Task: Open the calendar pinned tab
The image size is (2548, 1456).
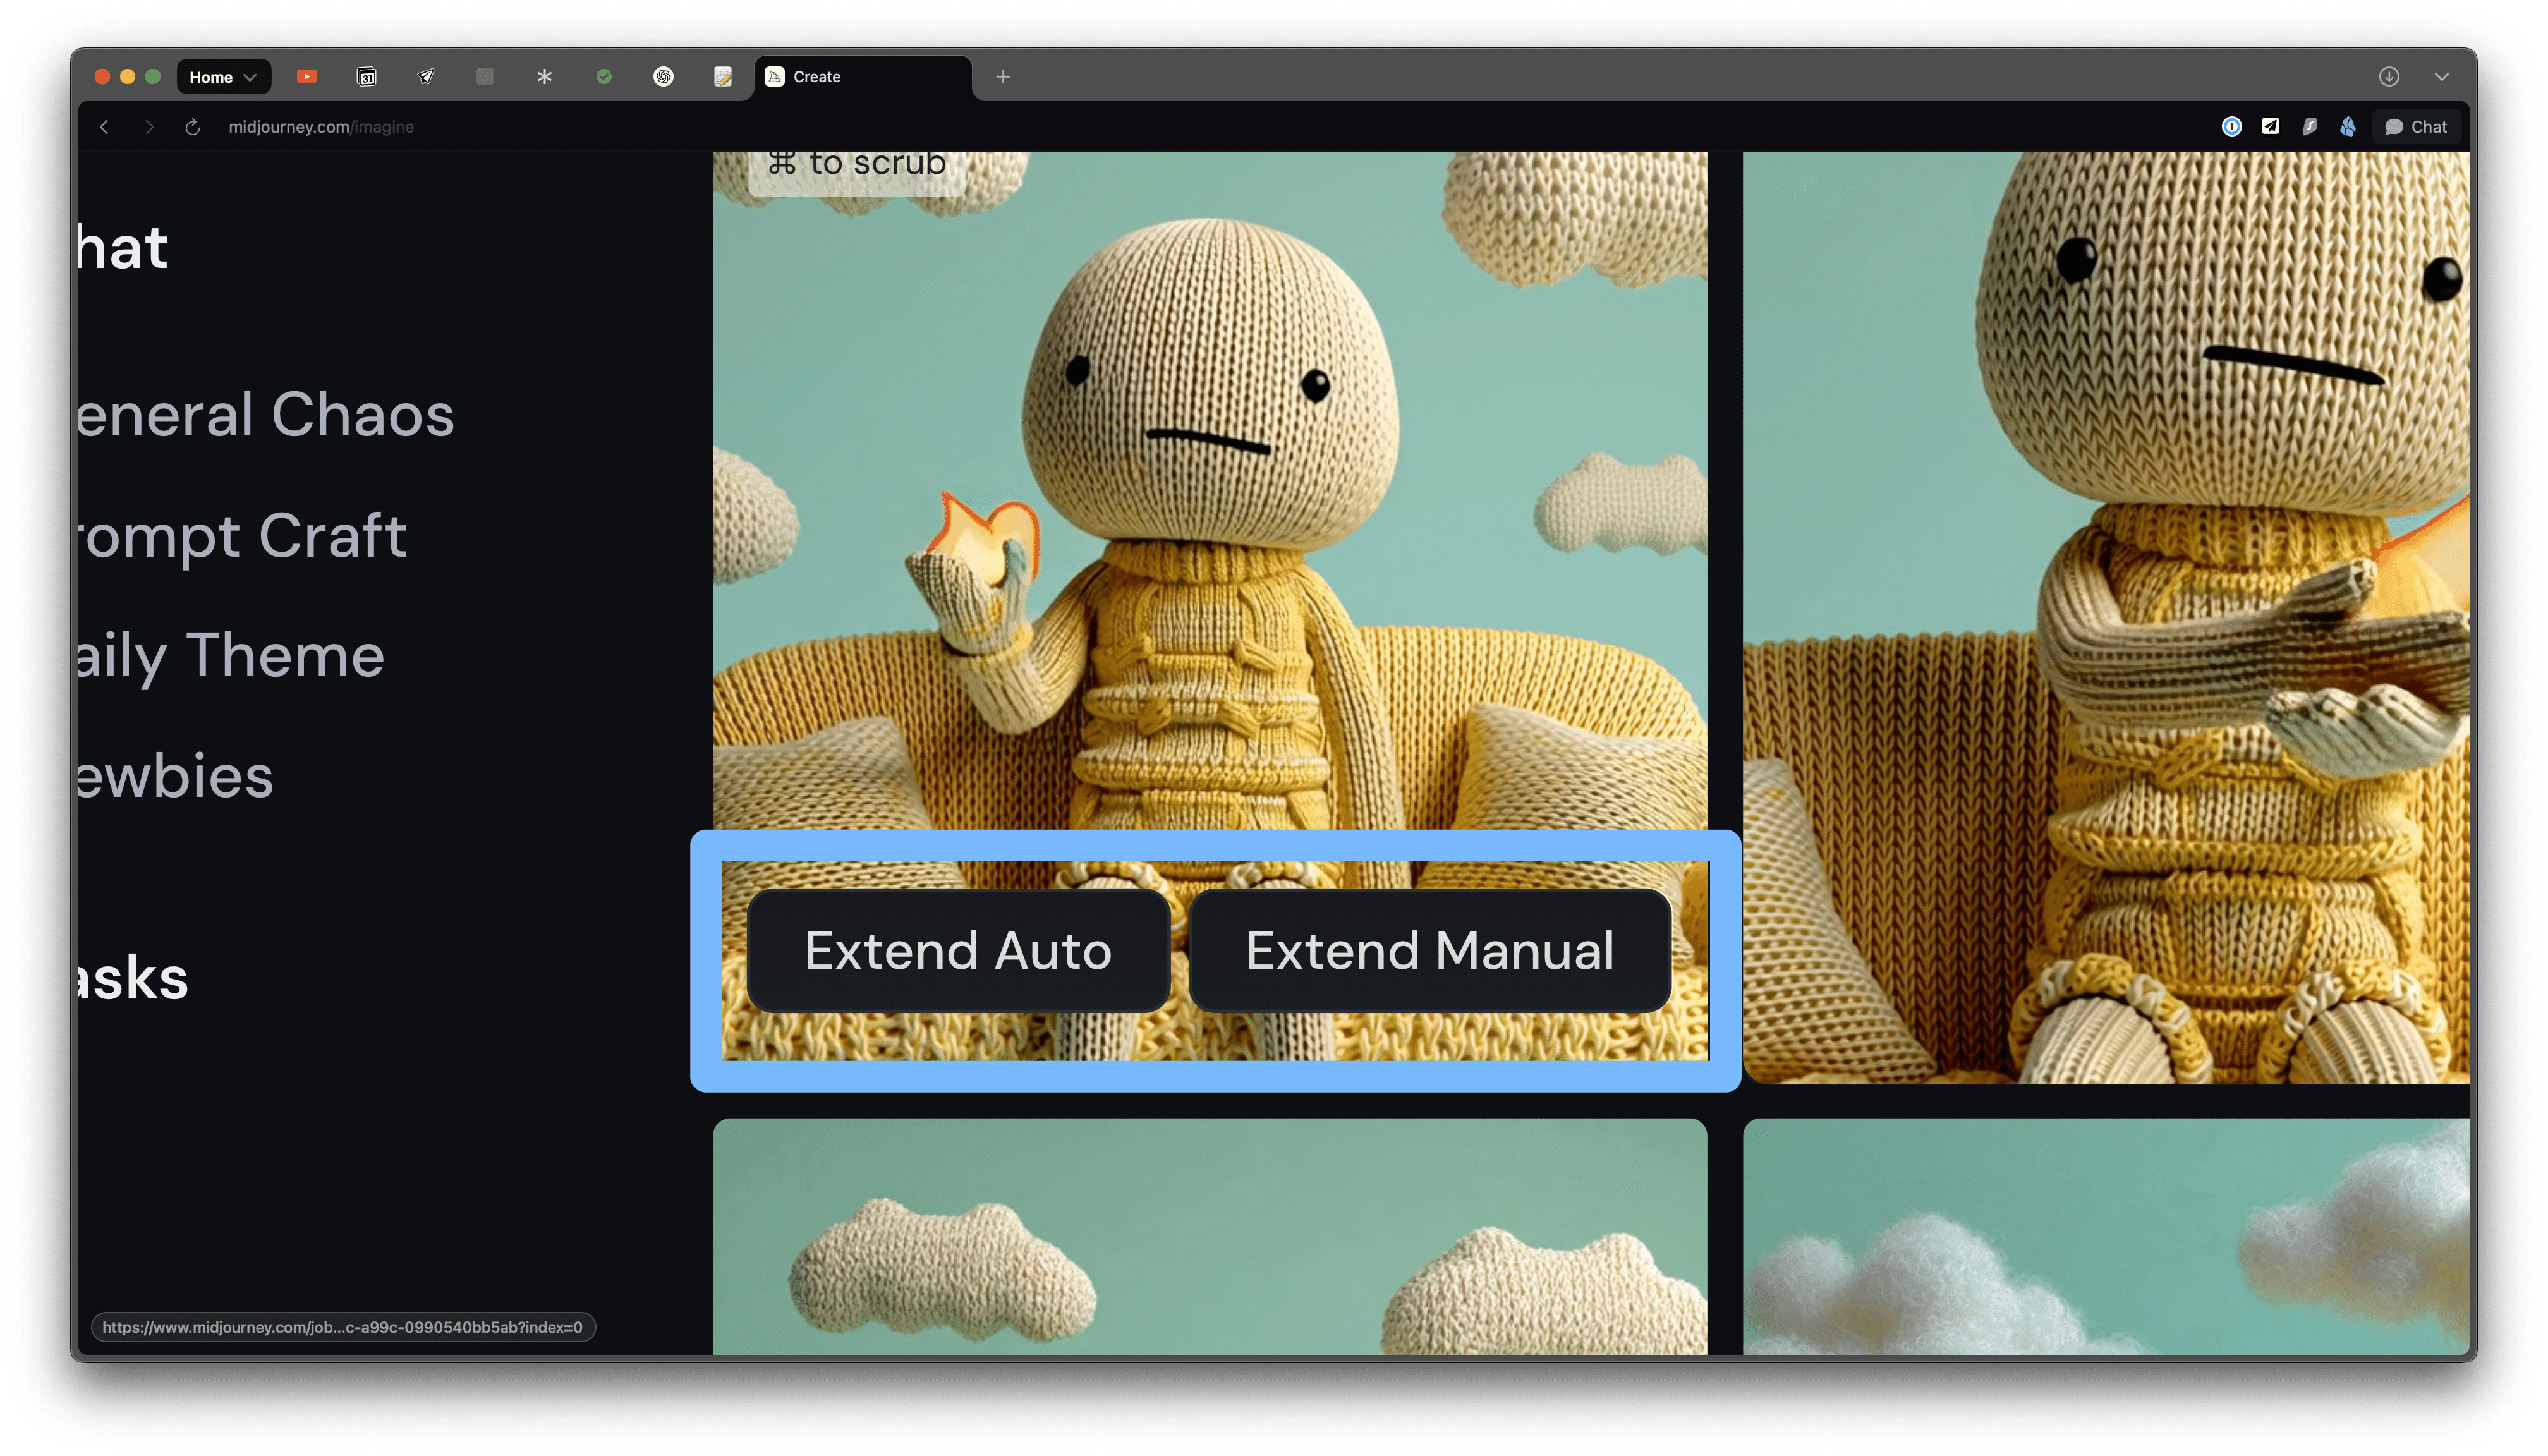Action: click(x=367, y=77)
